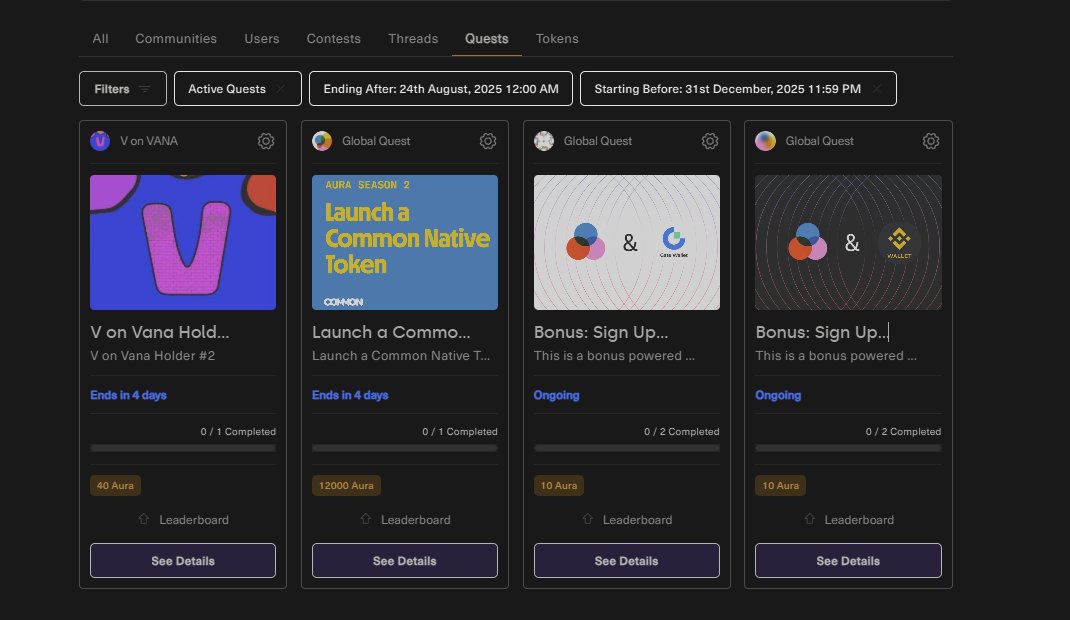Screen dimensions: 1070x620
Task: See Details for V on Vana Holder quest
Action: (183, 561)
